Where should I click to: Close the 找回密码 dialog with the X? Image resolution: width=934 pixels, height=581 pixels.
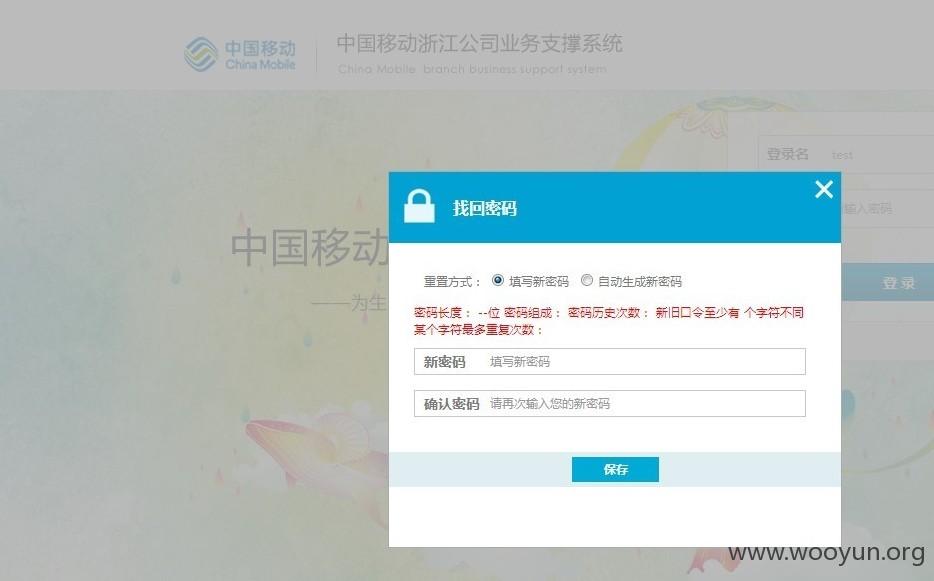824,189
